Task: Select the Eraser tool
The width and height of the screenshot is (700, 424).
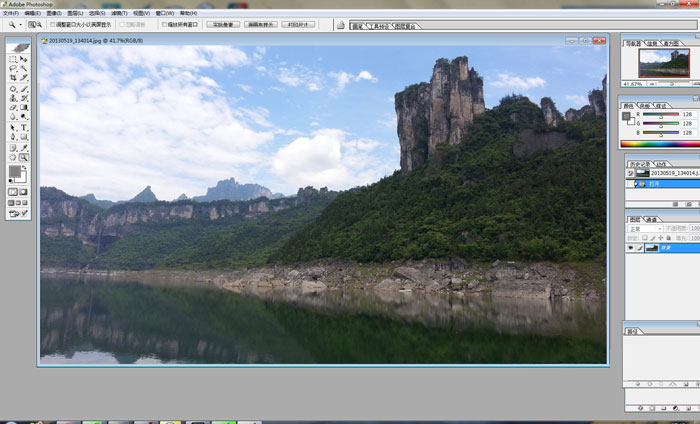Action: click(13, 108)
